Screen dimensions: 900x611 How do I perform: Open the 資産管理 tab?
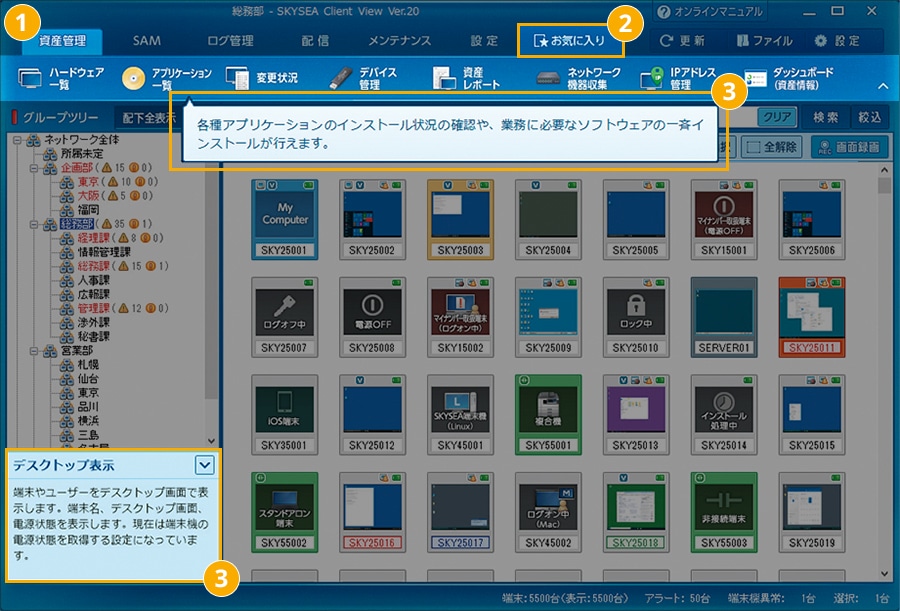tap(63, 41)
